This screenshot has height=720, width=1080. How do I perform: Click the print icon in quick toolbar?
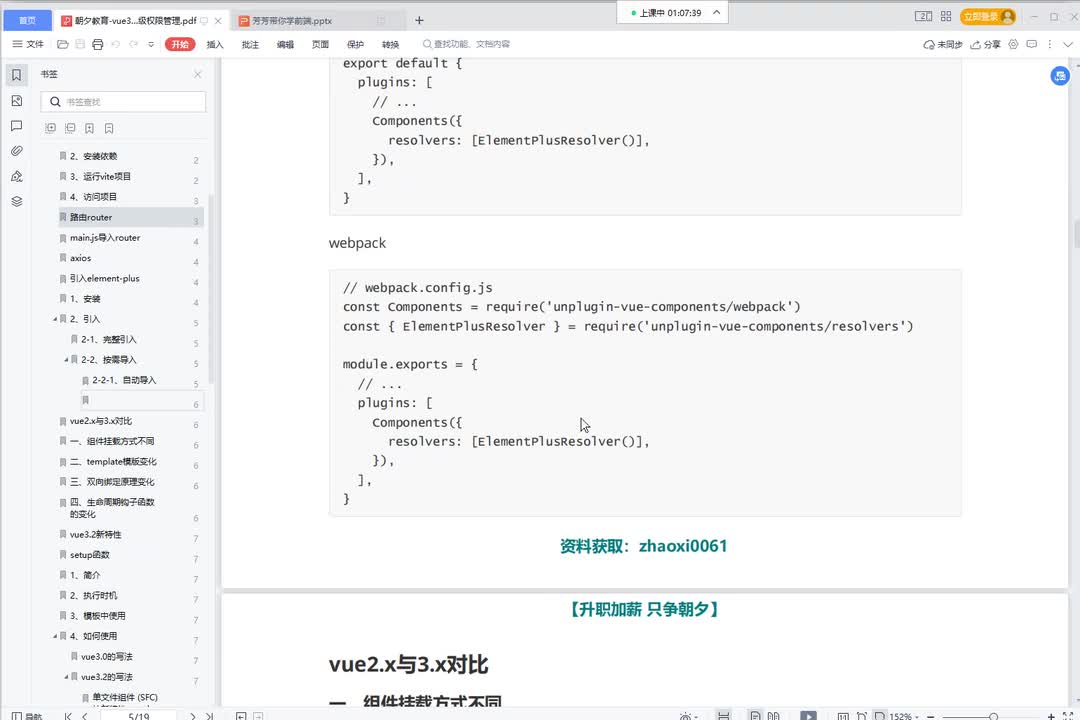(98, 44)
